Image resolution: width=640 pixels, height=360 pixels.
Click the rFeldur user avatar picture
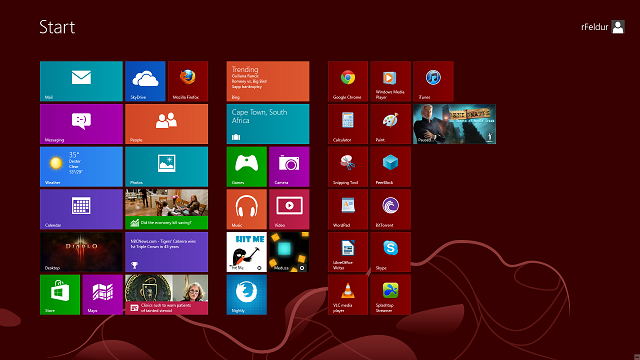[618, 27]
